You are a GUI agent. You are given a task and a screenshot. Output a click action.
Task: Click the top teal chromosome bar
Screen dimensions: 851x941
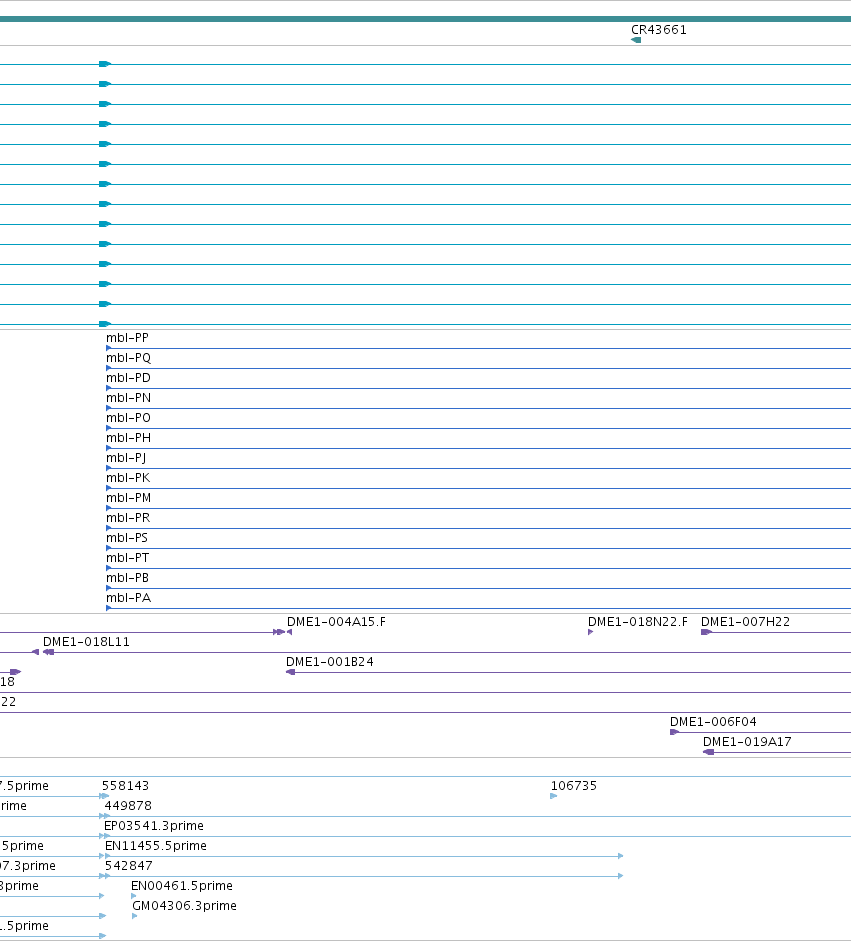coord(426,19)
